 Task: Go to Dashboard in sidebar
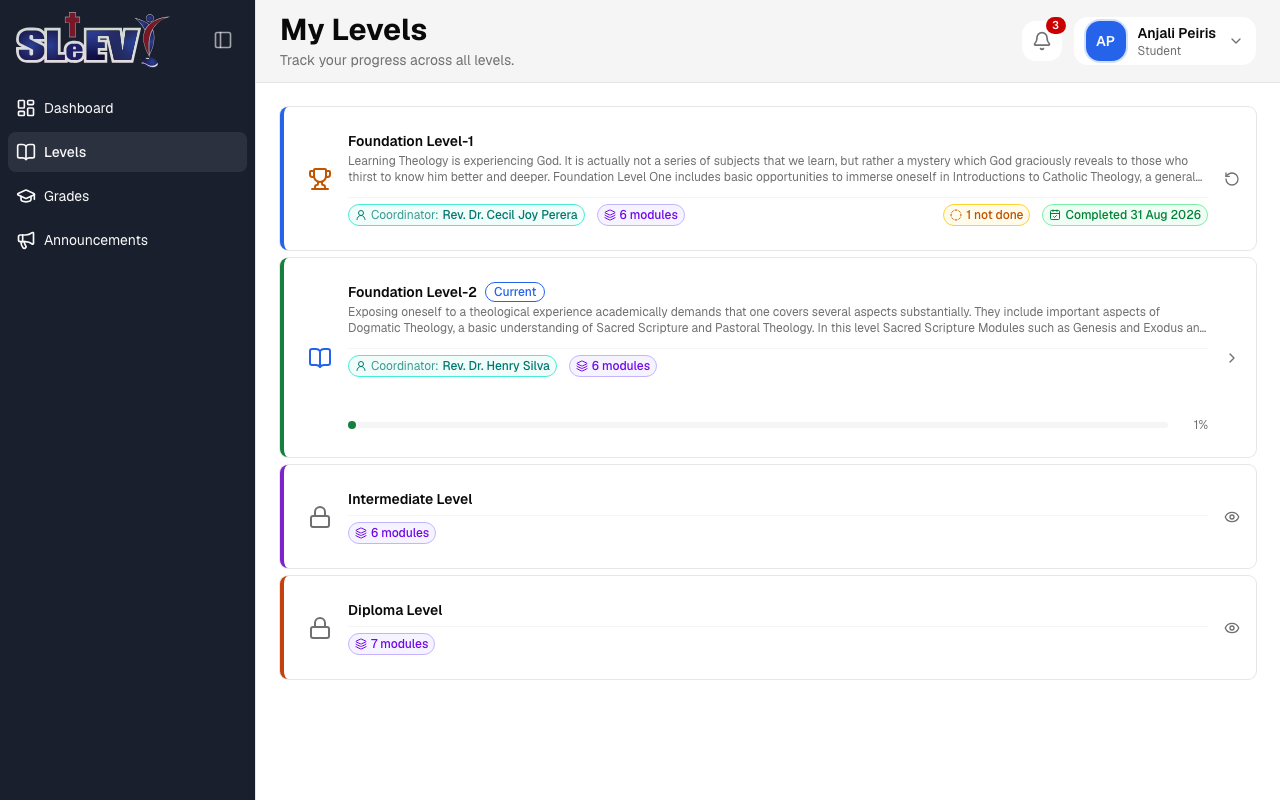(127, 108)
